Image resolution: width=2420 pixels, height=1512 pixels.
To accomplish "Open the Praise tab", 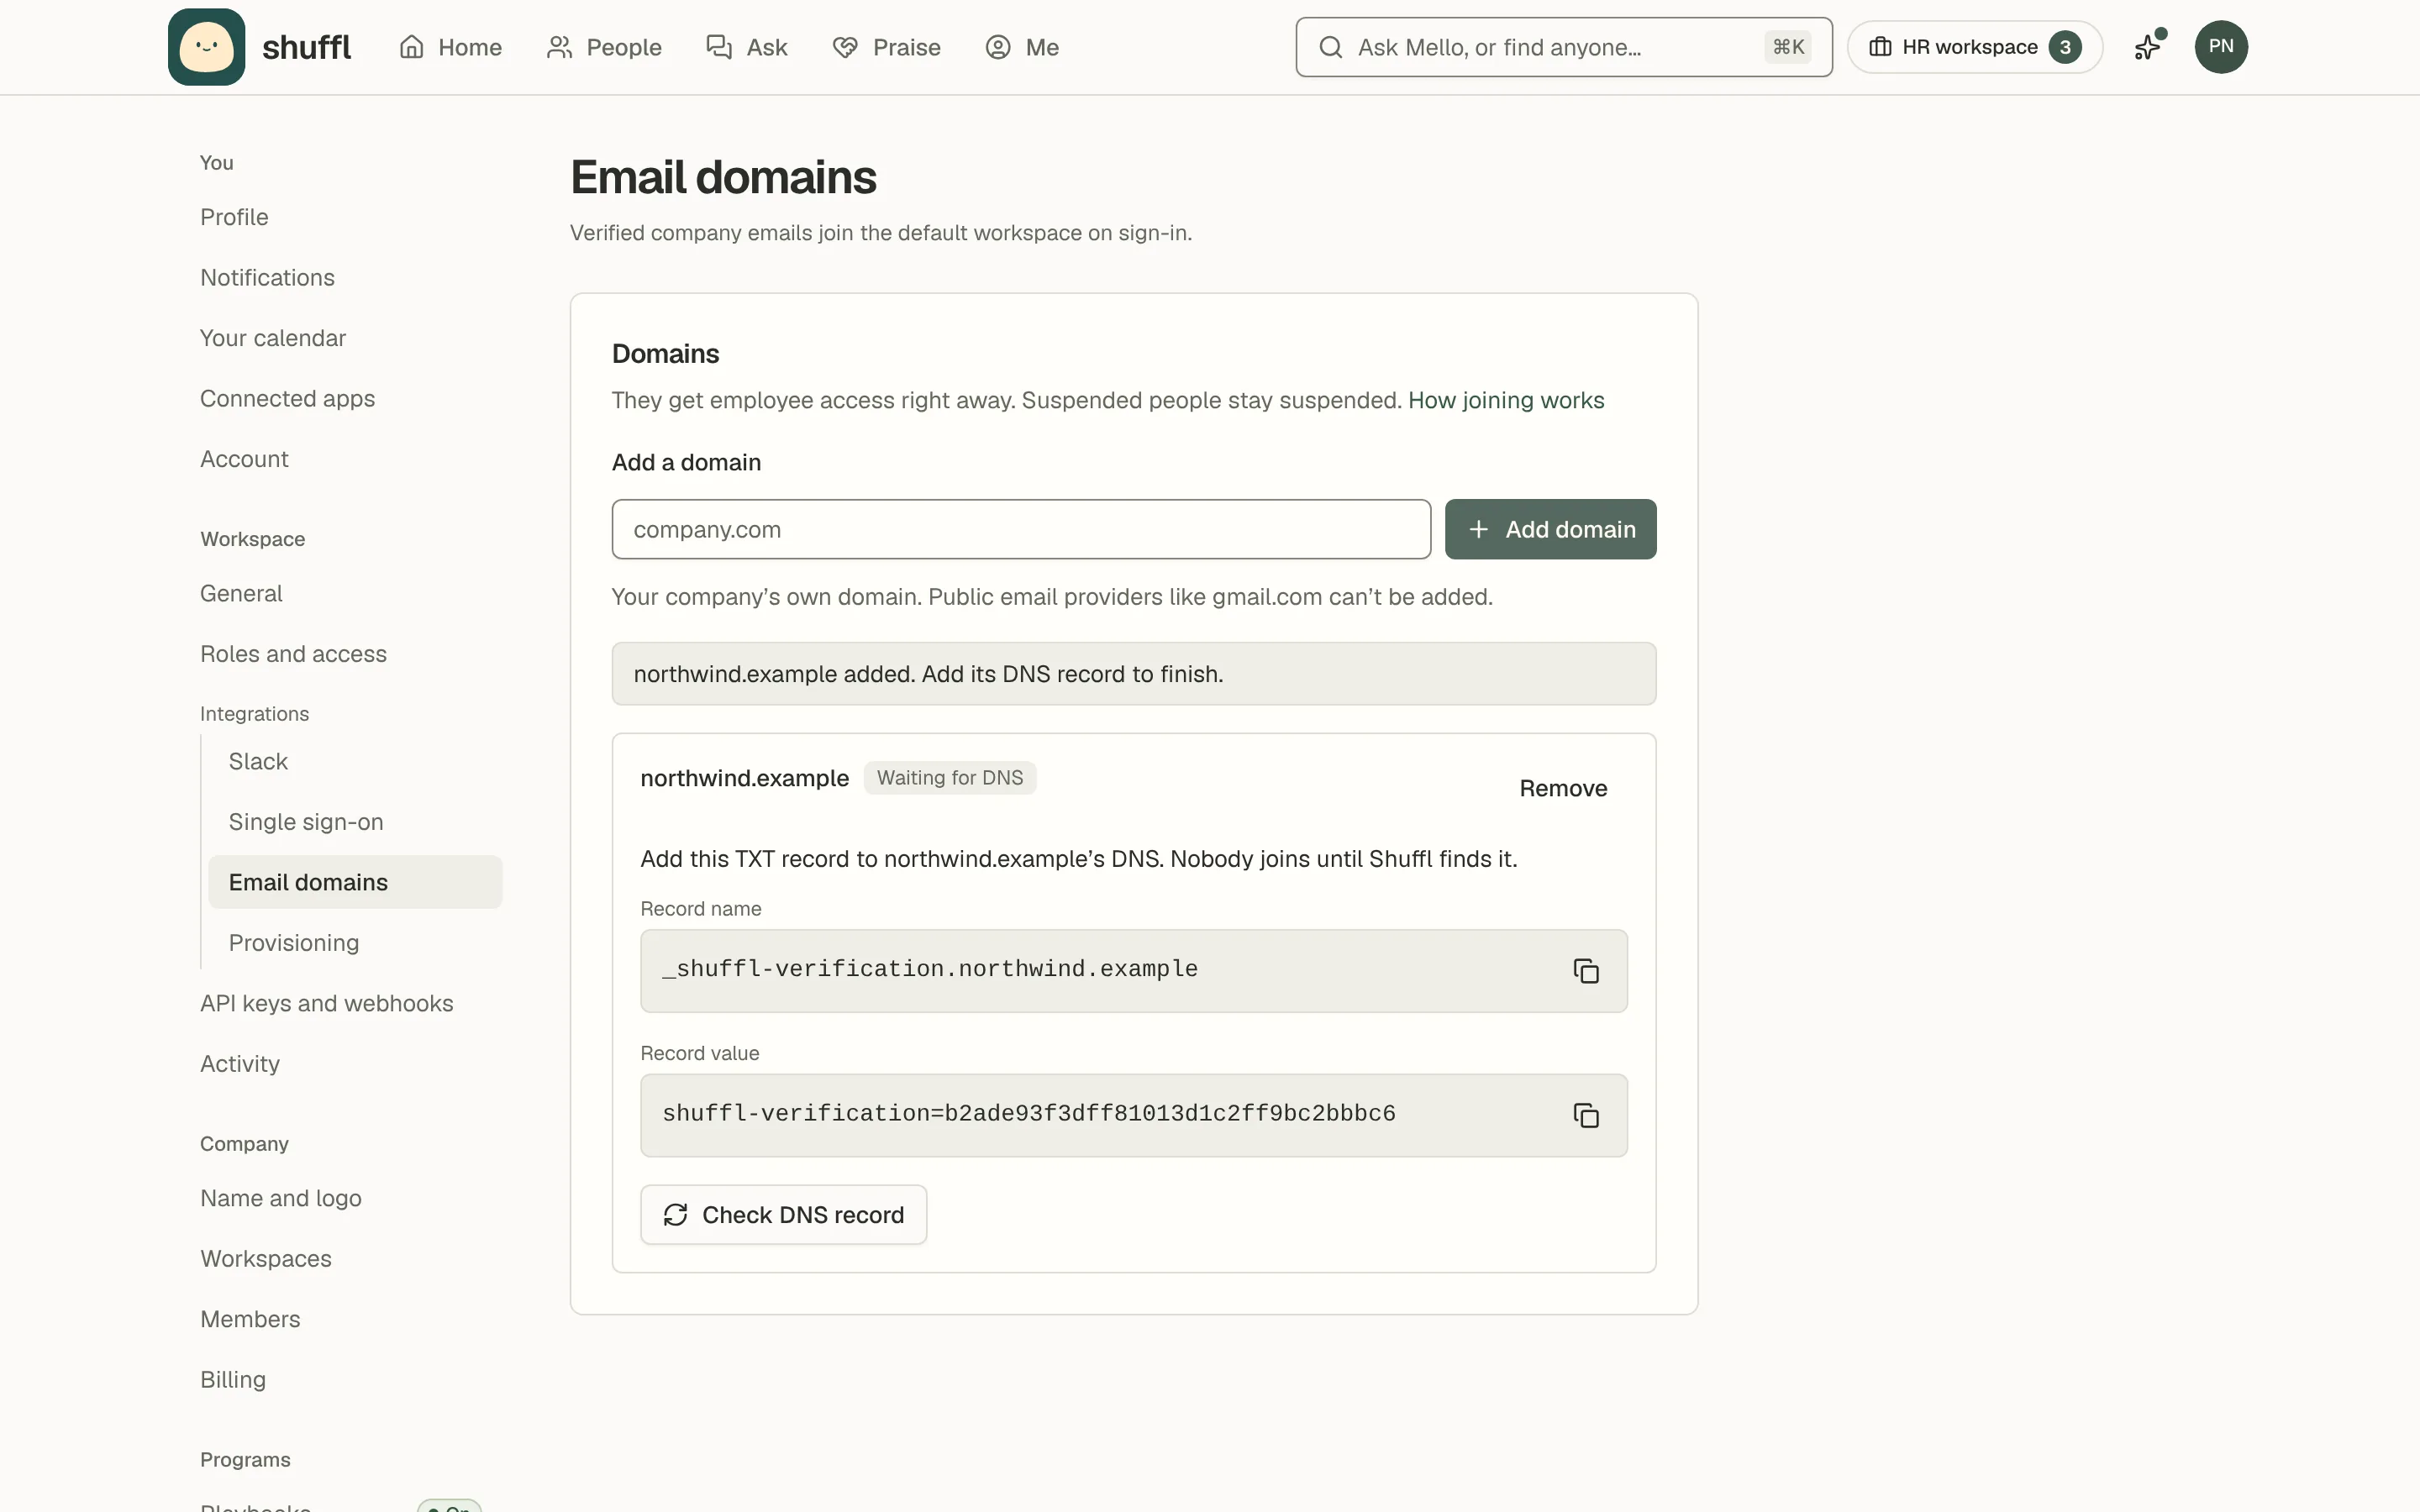I will point(886,47).
